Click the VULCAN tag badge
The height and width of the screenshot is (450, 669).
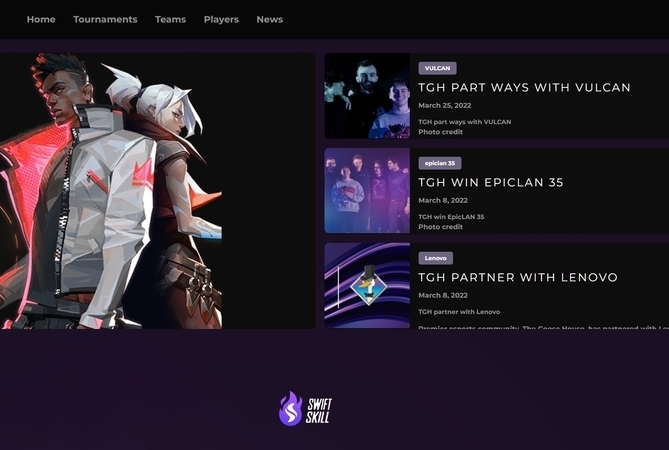pyautogui.click(x=437, y=68)
